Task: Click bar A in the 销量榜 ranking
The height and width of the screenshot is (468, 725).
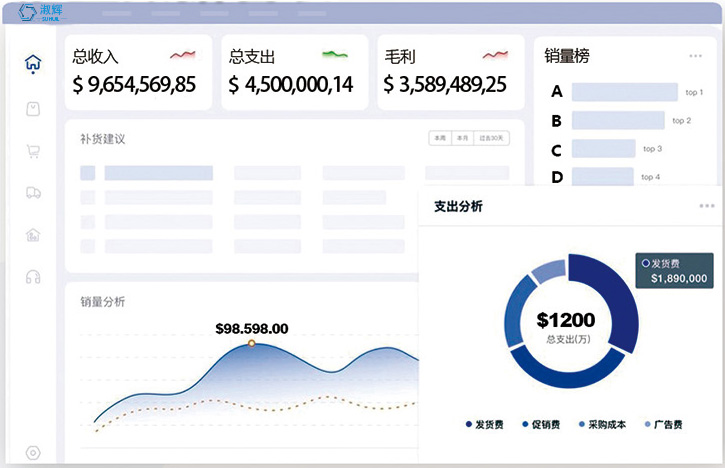Action: click(625, 92)
